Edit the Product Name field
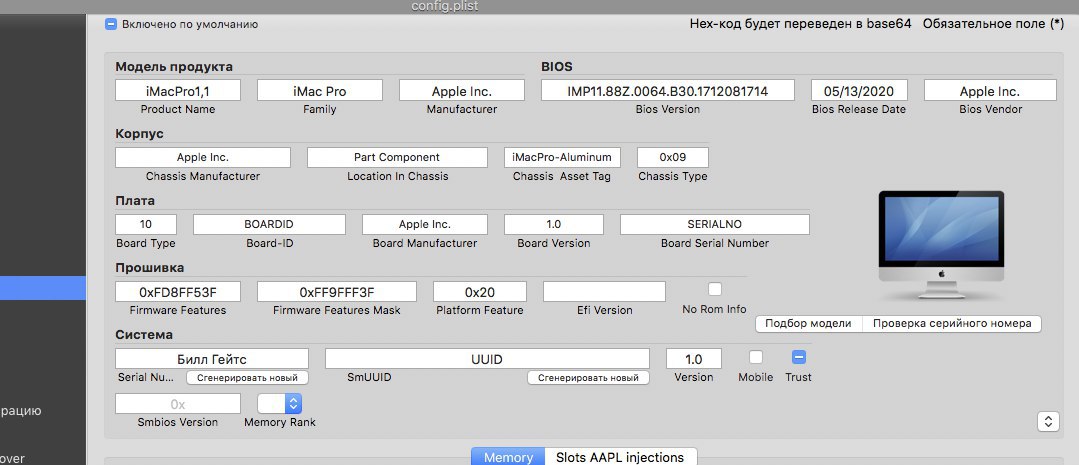1079x465 pixels. coord(178,91)
